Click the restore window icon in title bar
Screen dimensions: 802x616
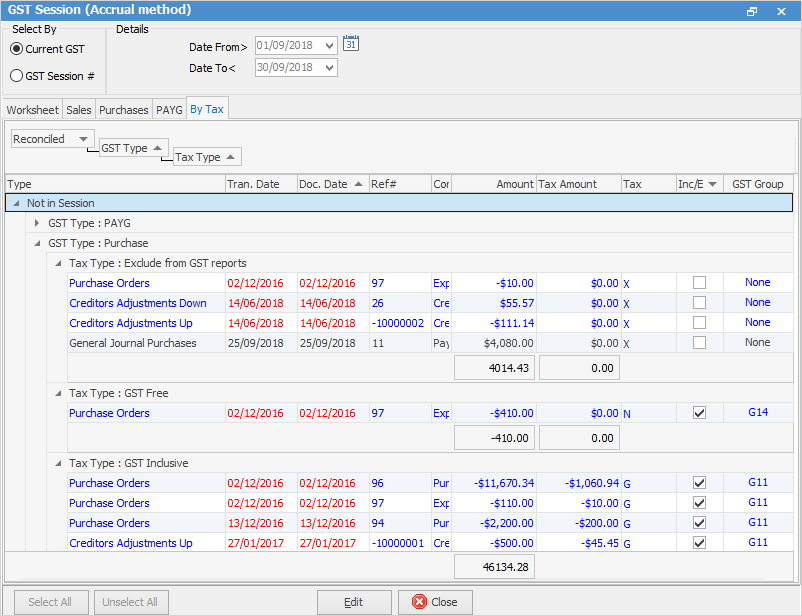tap(752, 11)
